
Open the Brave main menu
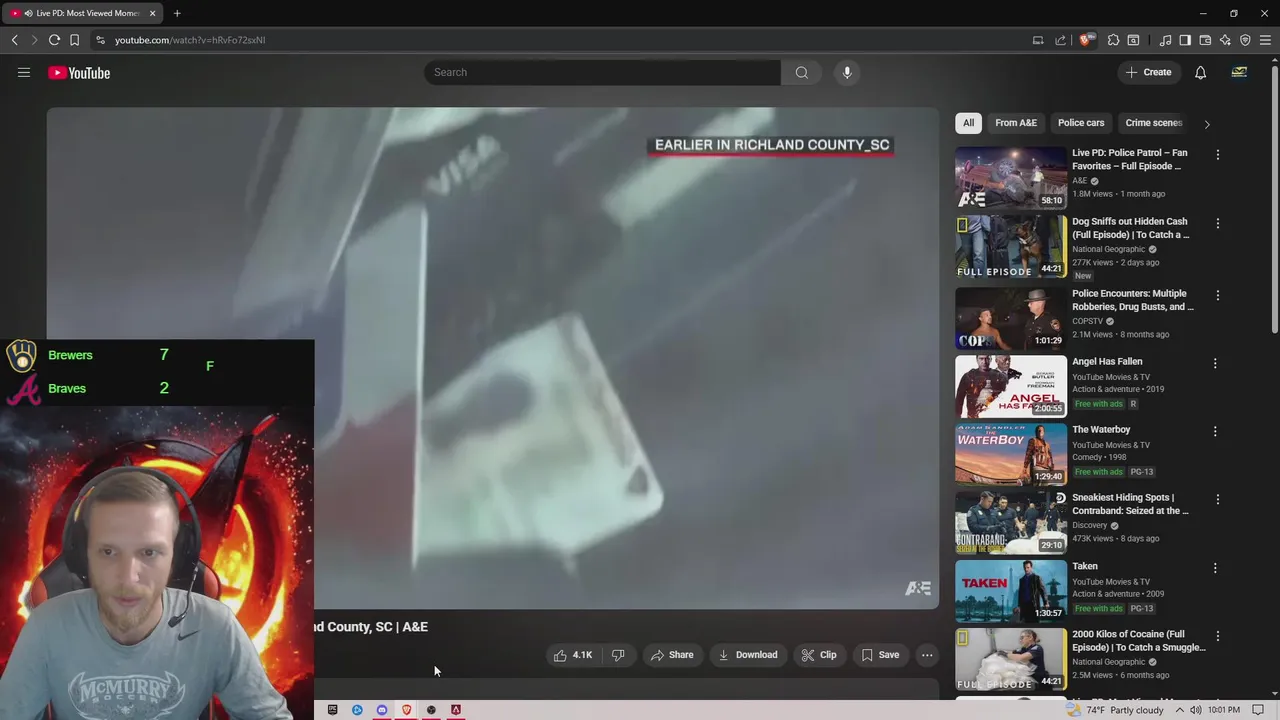click(x=1265, y=40)
